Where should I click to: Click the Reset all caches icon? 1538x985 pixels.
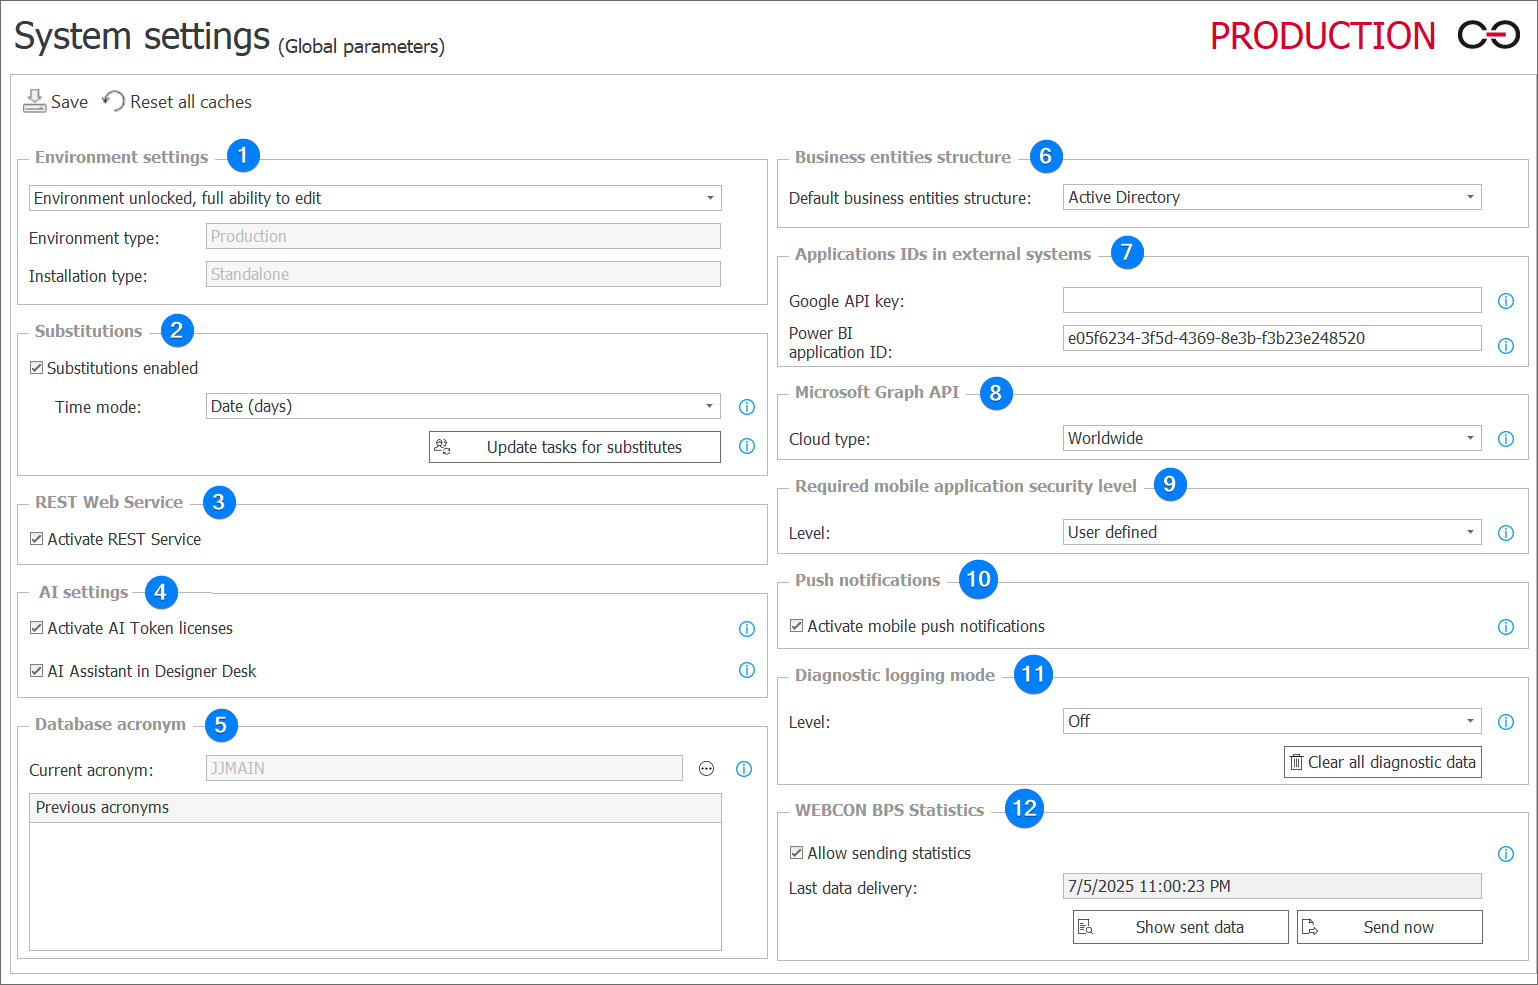114,101
